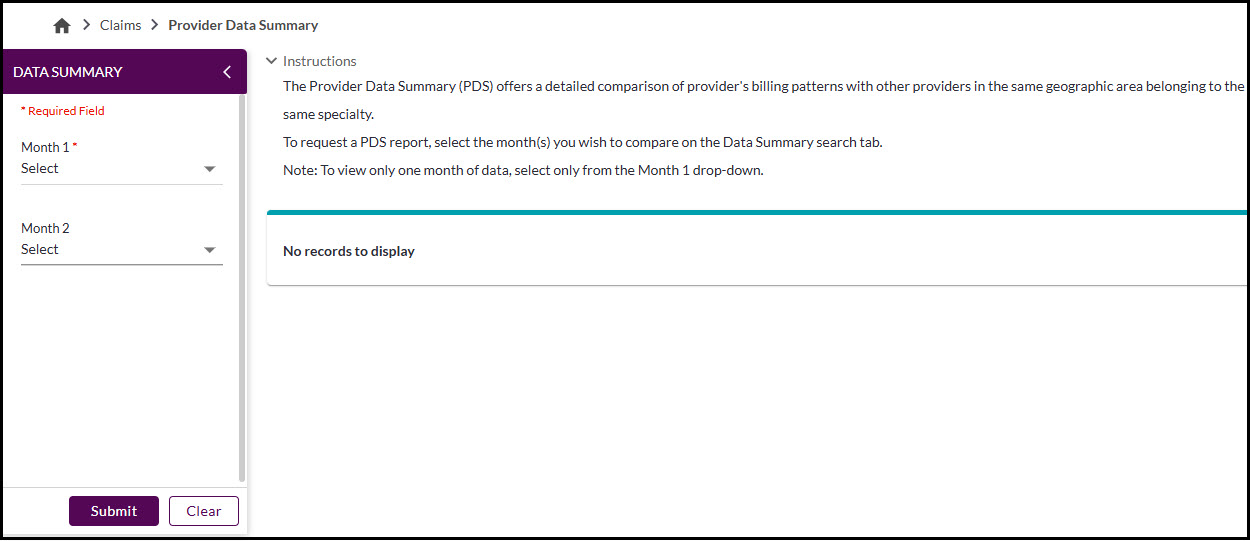
Task: Go to Claims in the breadcrumb
Action: (x=120, y=25)
